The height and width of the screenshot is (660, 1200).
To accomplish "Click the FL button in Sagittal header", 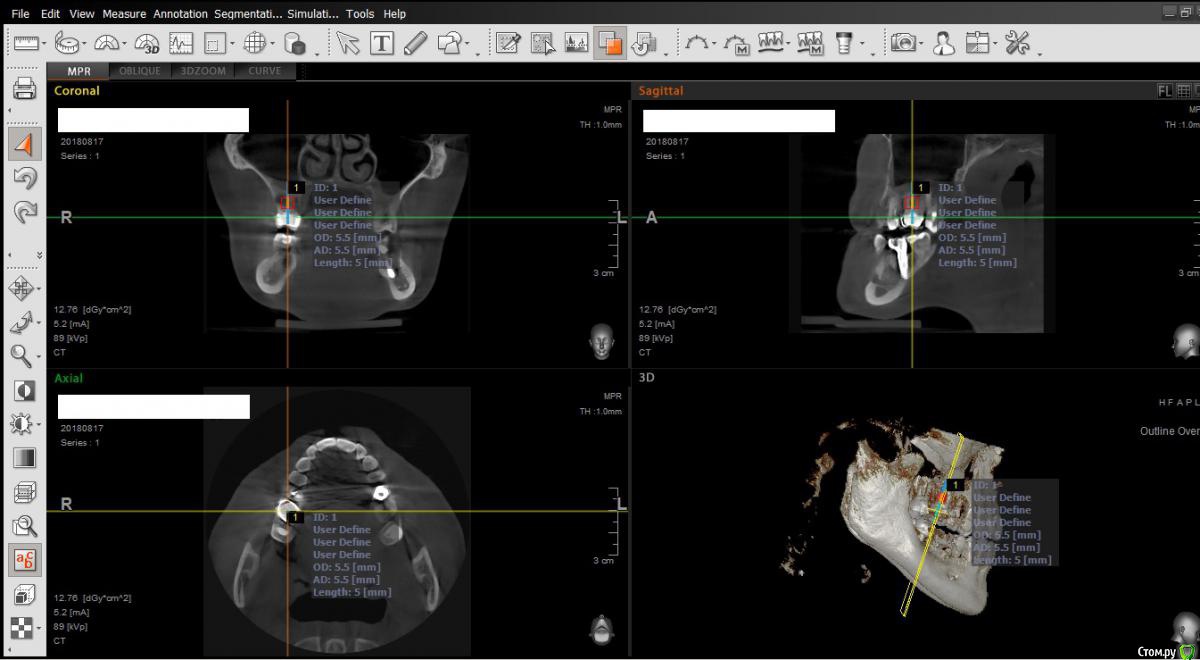I will click(1164, 90).
